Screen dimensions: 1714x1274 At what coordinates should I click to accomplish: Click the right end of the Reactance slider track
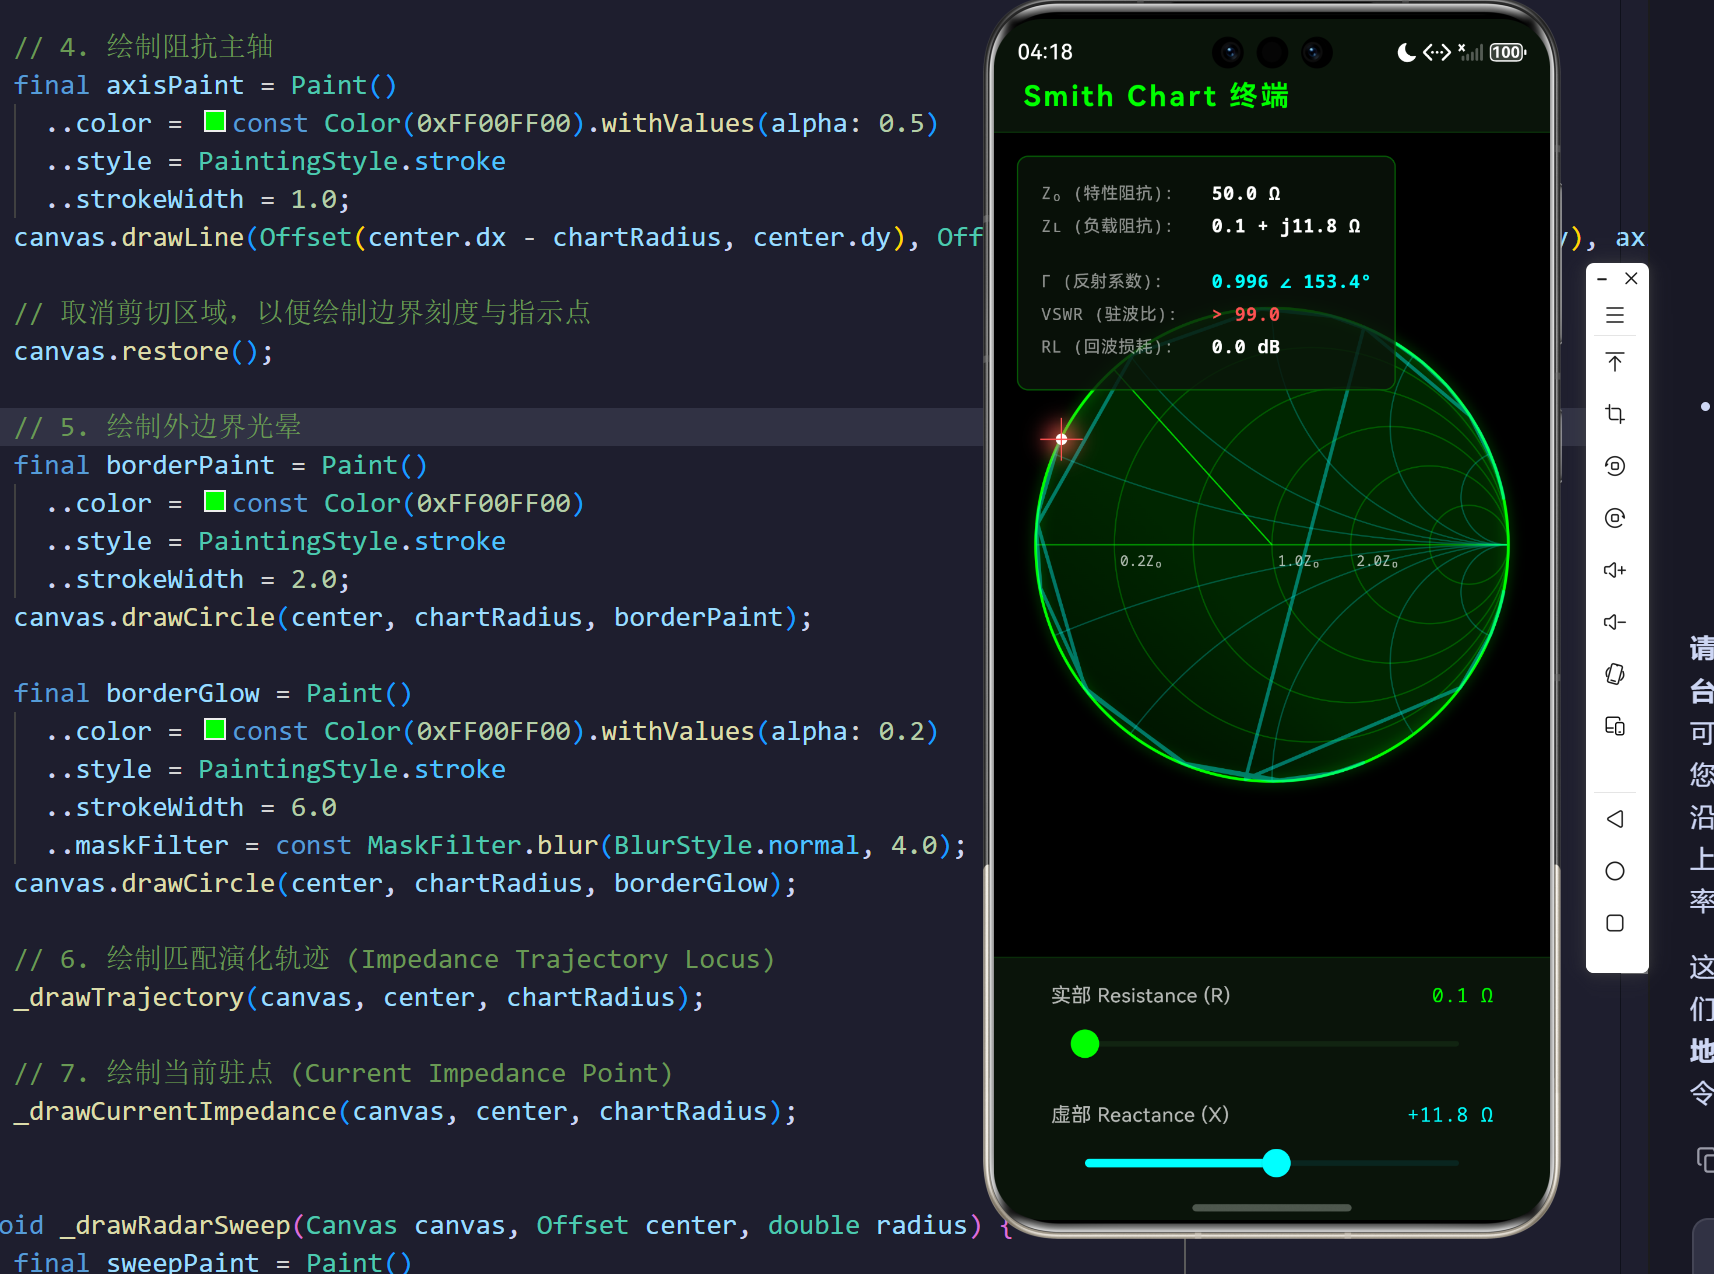[x=1454, y=1163]
